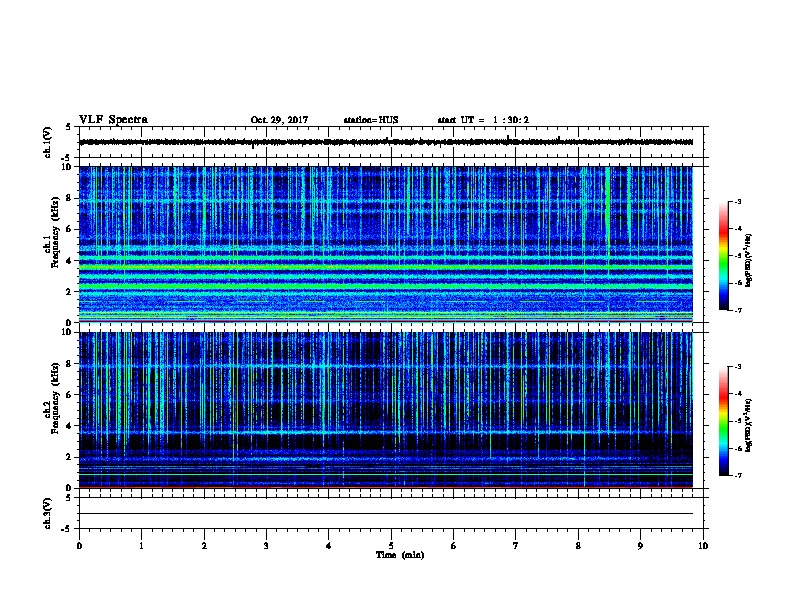
Task: Click the "ch.3(V)" axis label
Action: click(48, 513)
